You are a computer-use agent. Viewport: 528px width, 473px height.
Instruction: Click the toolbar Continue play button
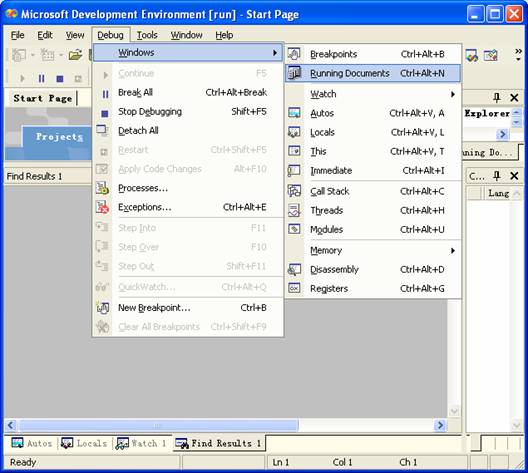(x=23, y=78)
